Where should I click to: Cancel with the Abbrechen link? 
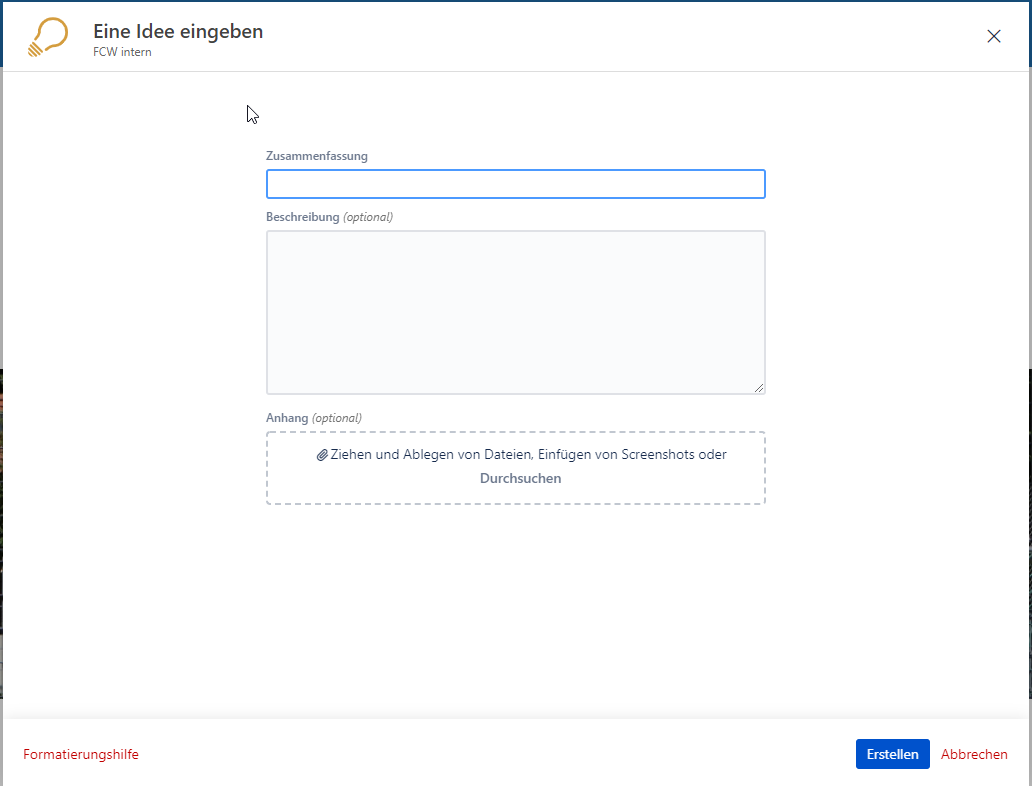pyautogui.click(x=973, y=755)
